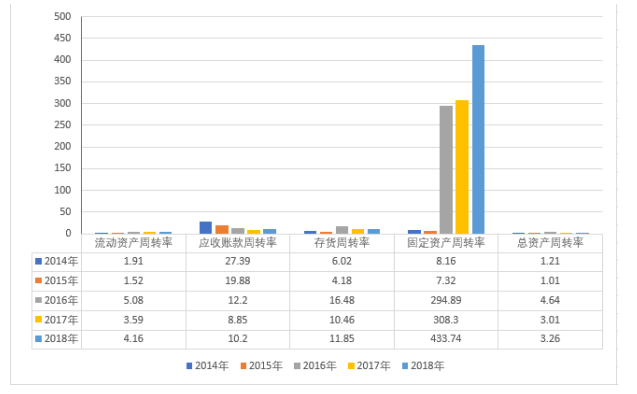Click the 2017年 legend label below the chart
This screenshot has width=637, height=394.
(x=373, y=366)
